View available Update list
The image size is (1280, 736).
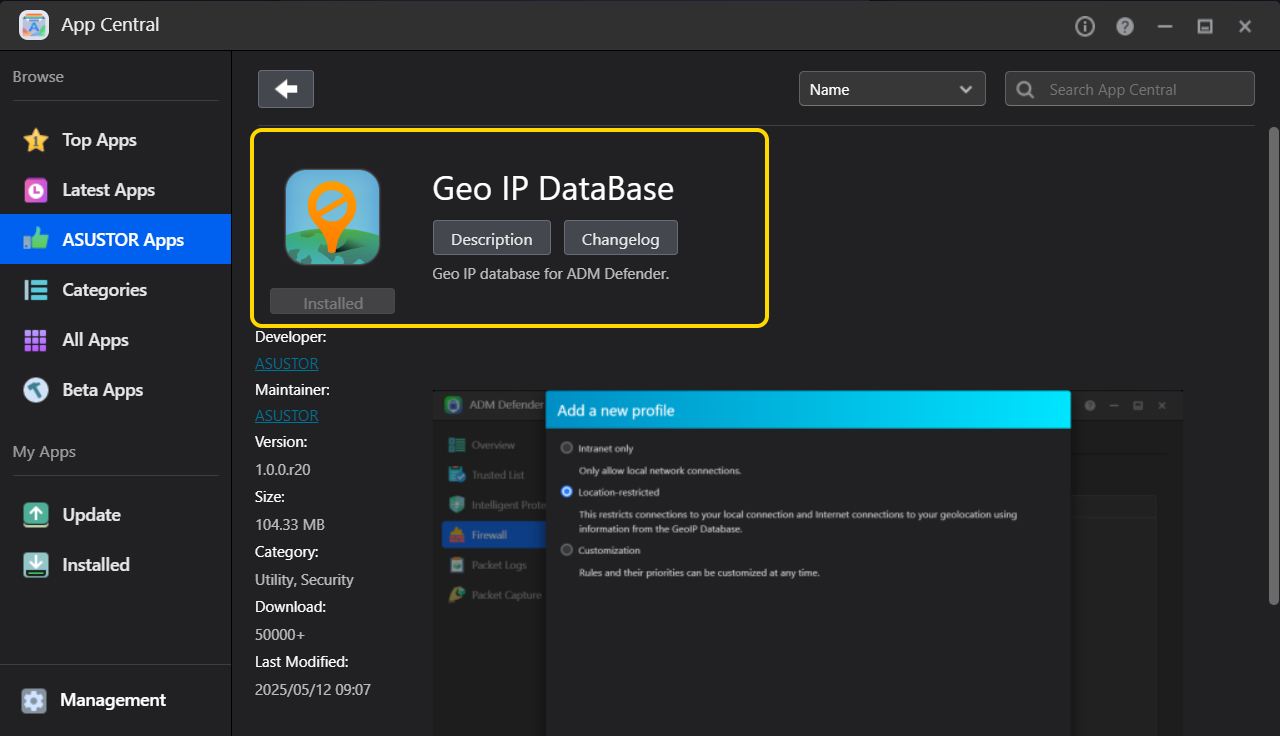tap(115, 515)
